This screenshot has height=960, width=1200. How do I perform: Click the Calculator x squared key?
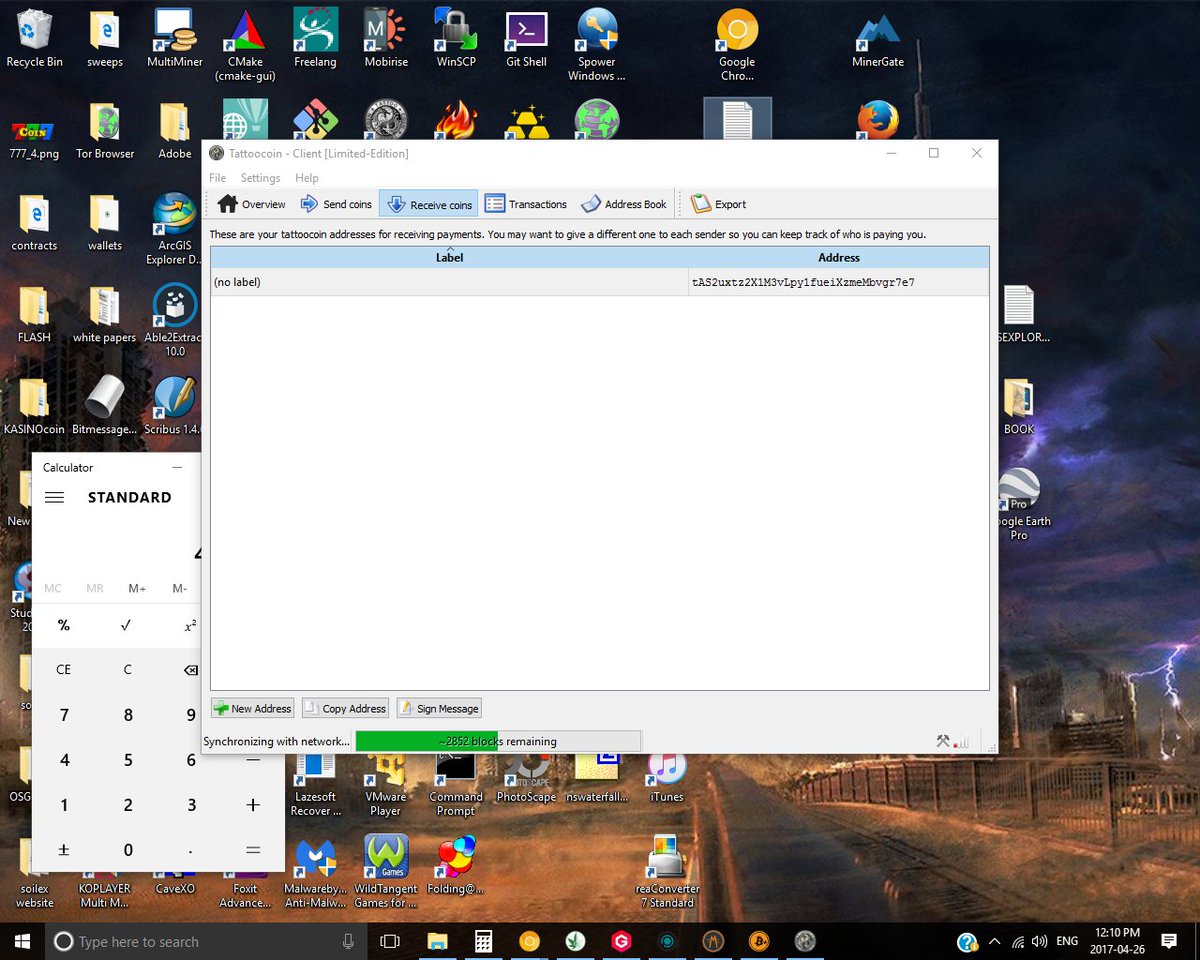coord(190,625)
